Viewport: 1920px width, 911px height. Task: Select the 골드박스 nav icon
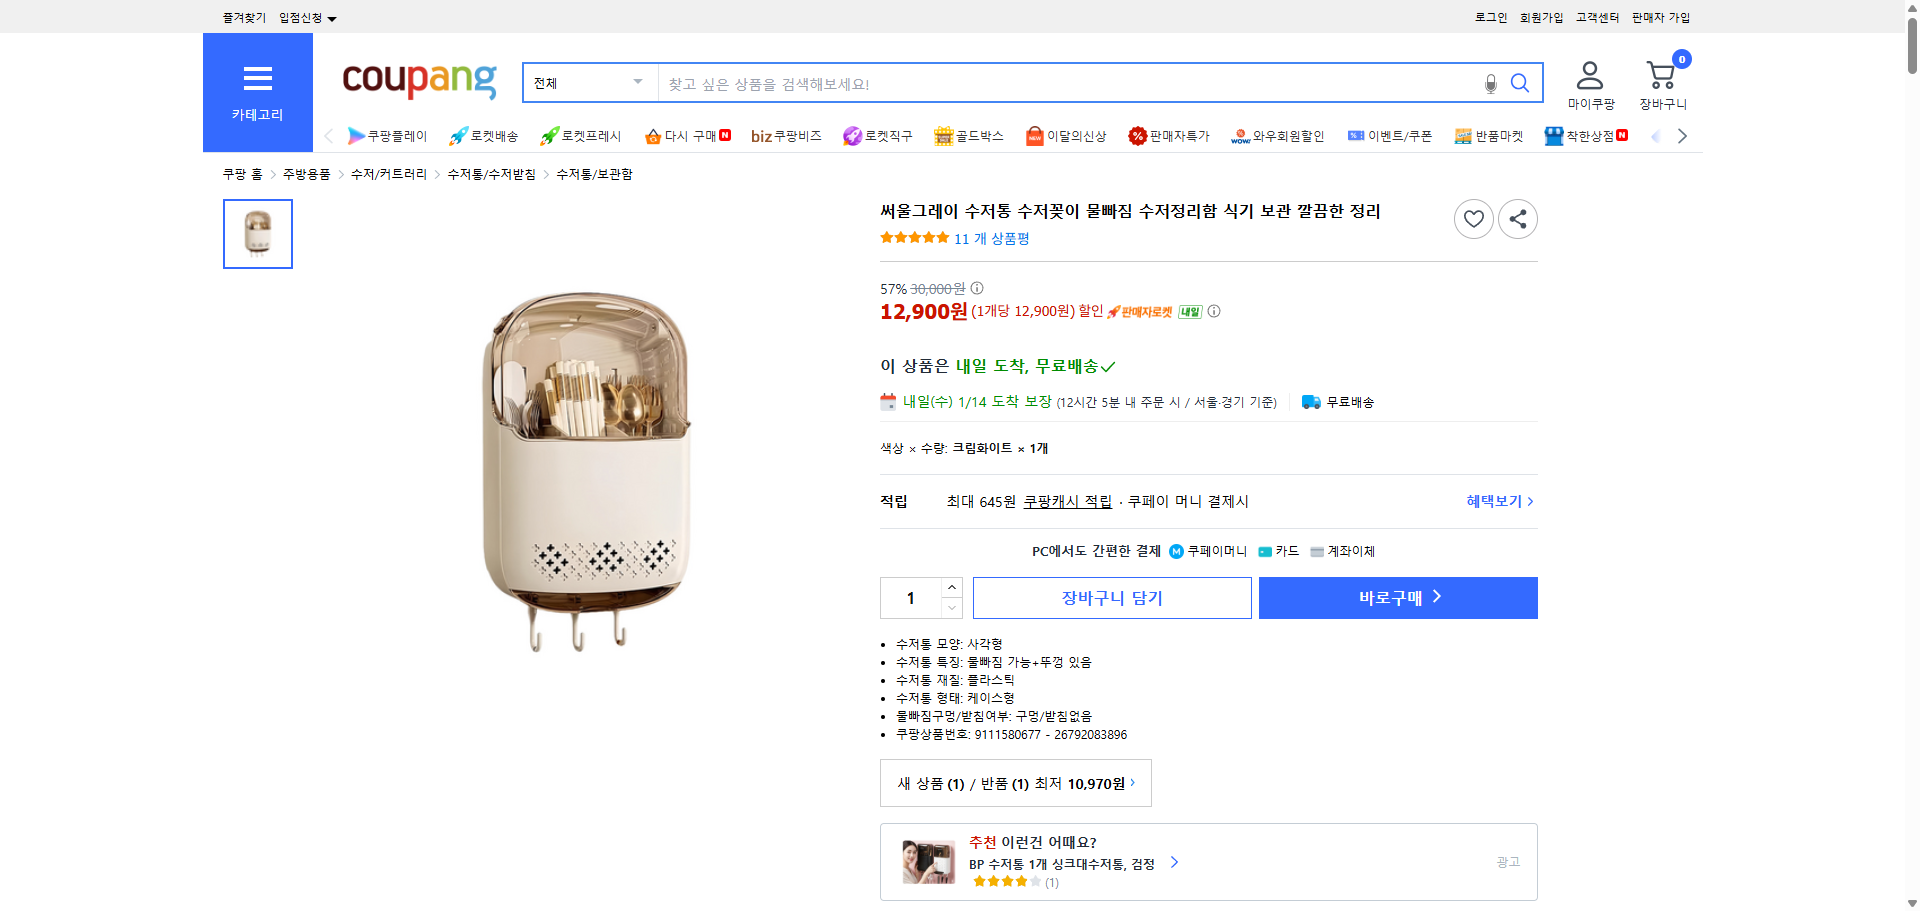968,136
